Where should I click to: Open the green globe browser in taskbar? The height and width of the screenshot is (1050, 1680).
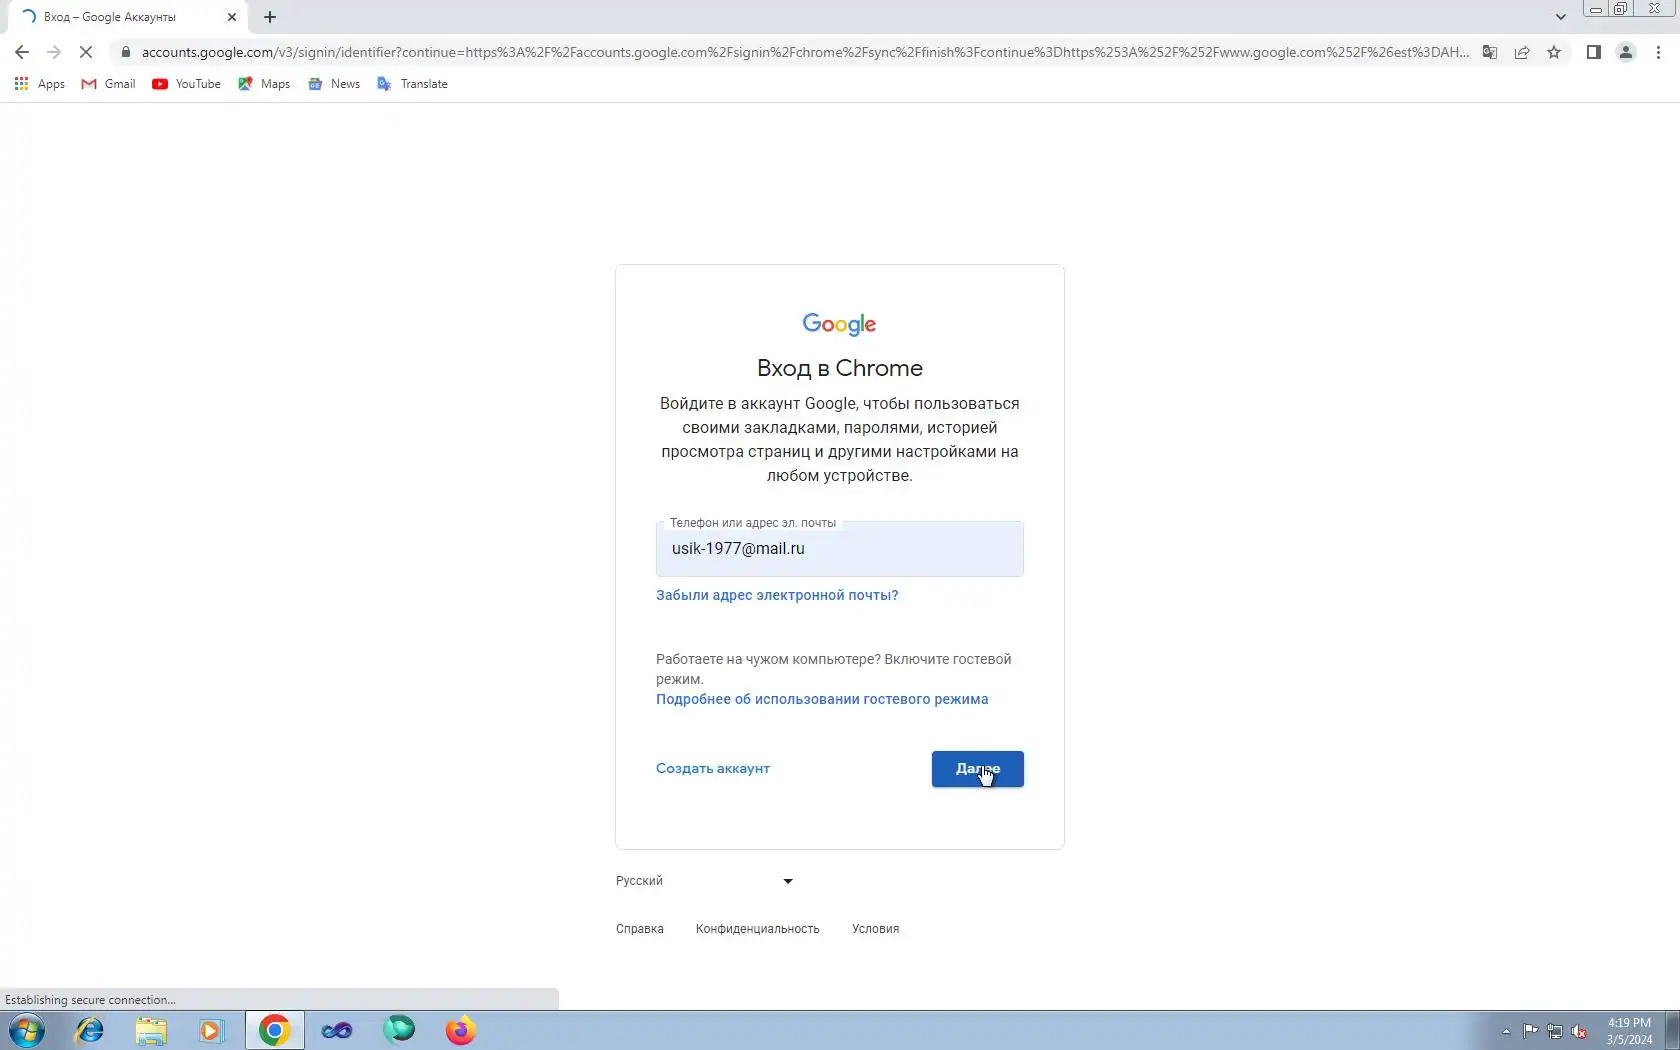[x=399, y=1030]
